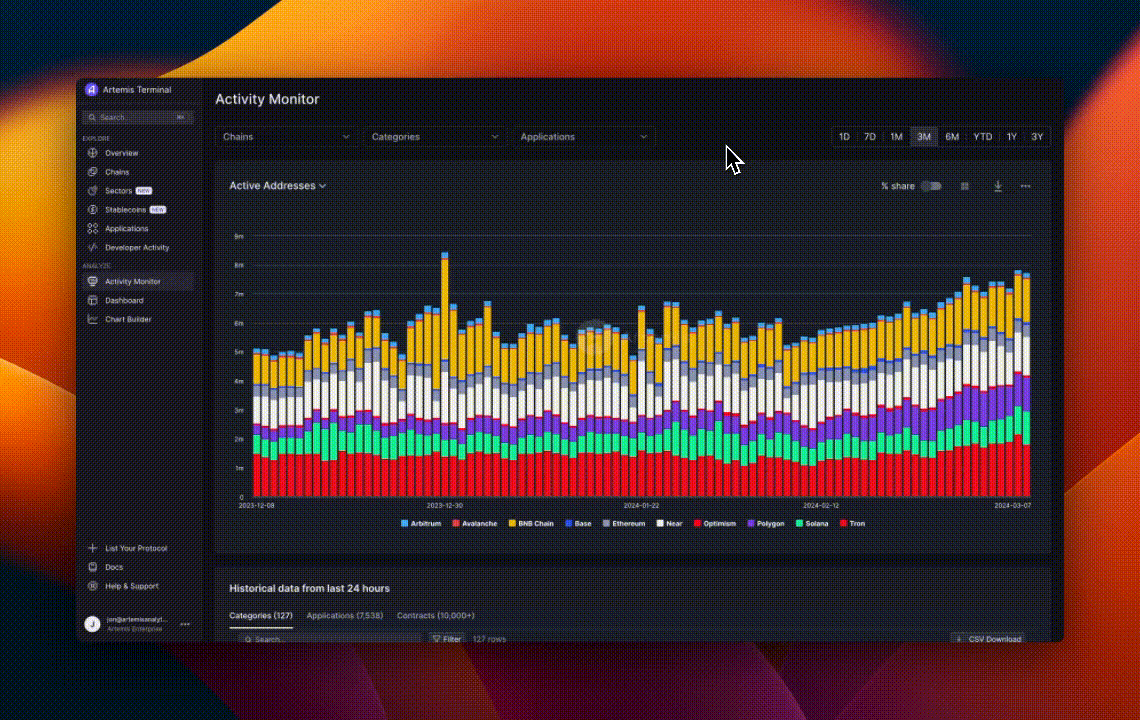Viewport: 1140px width, 720px height.
Task: Select the Activity Monitor sidebar icon
Action: [x=92, y=281]
